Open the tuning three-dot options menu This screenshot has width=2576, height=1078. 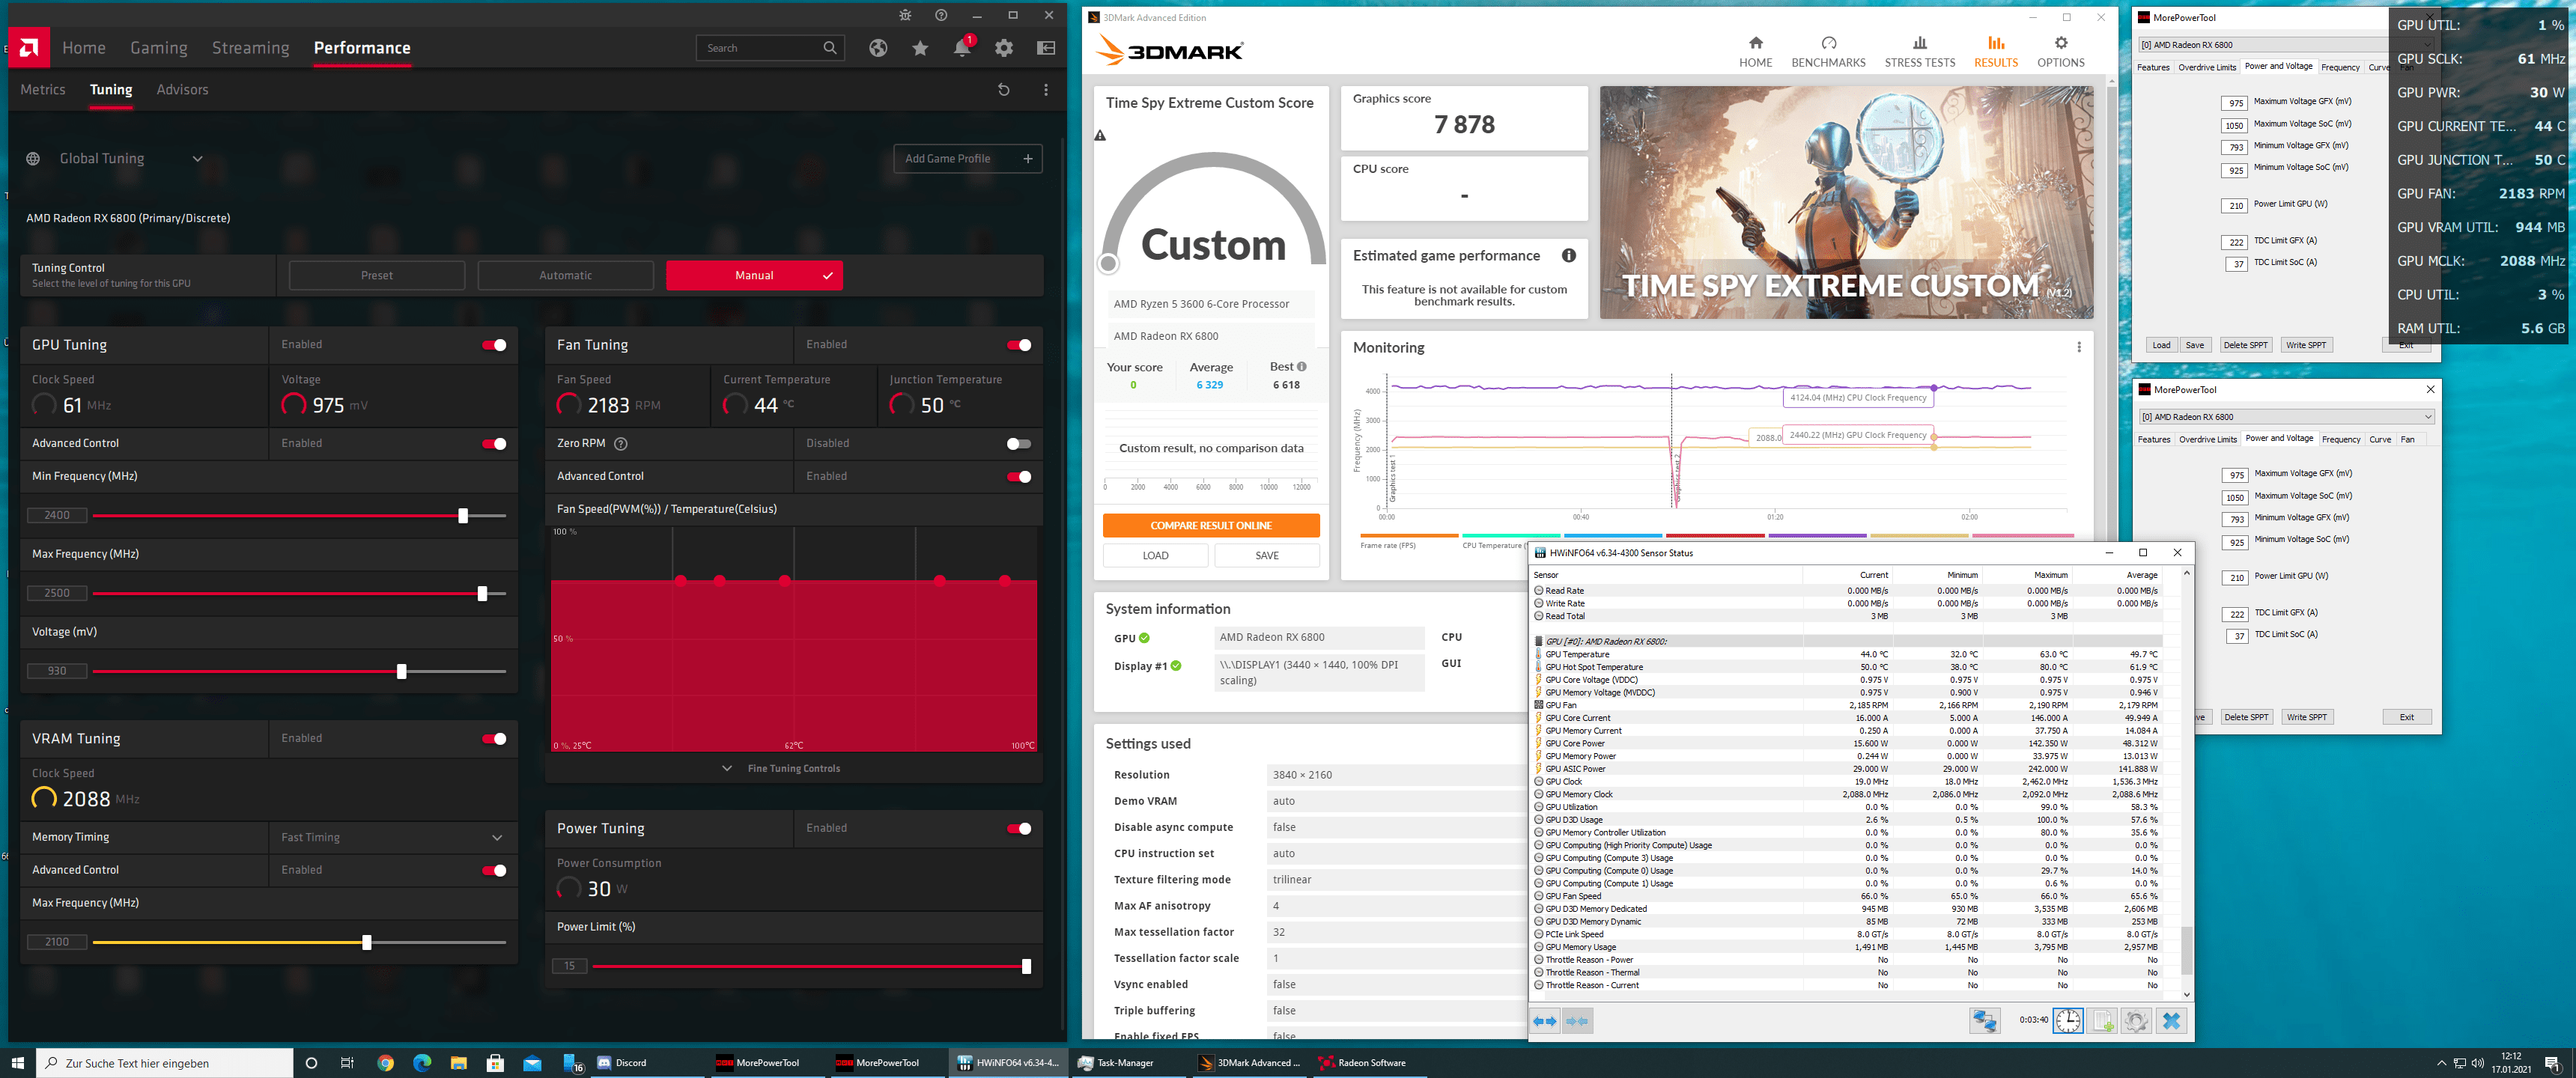click(1046, 90)
